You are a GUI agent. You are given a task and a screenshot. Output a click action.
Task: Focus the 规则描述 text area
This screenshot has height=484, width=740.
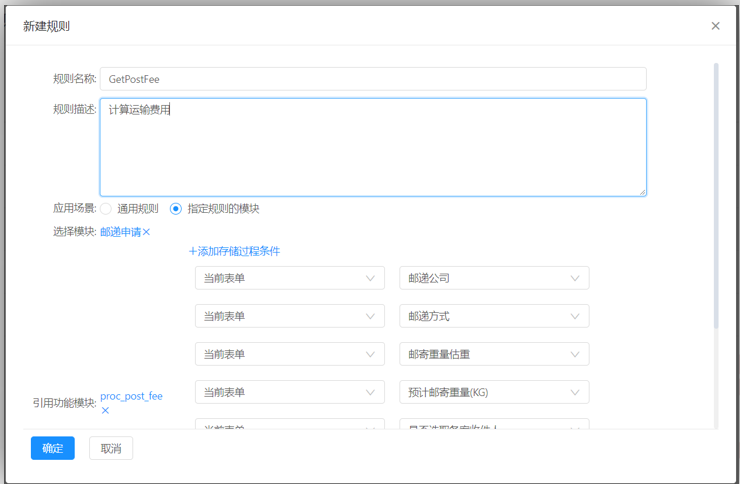point(373,147)
